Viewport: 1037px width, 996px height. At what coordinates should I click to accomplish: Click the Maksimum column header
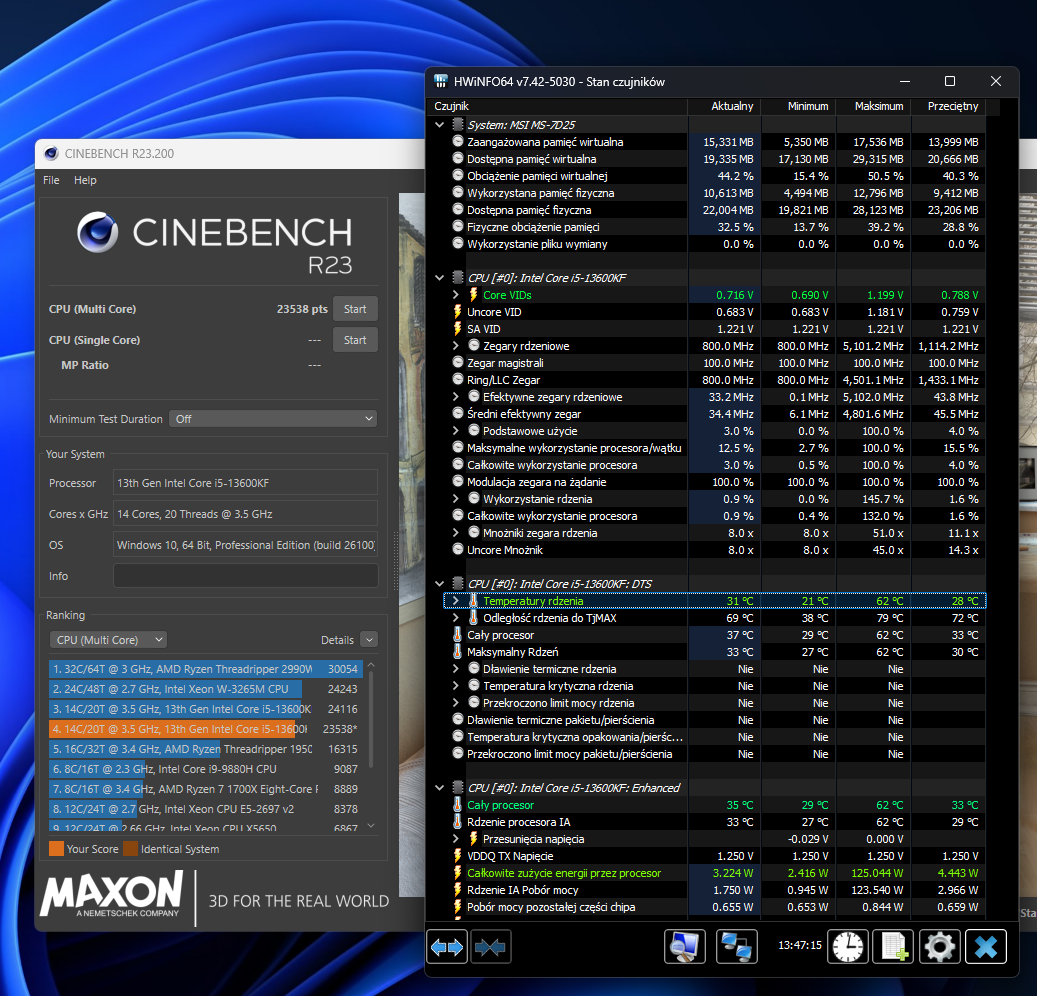[874, 106]
